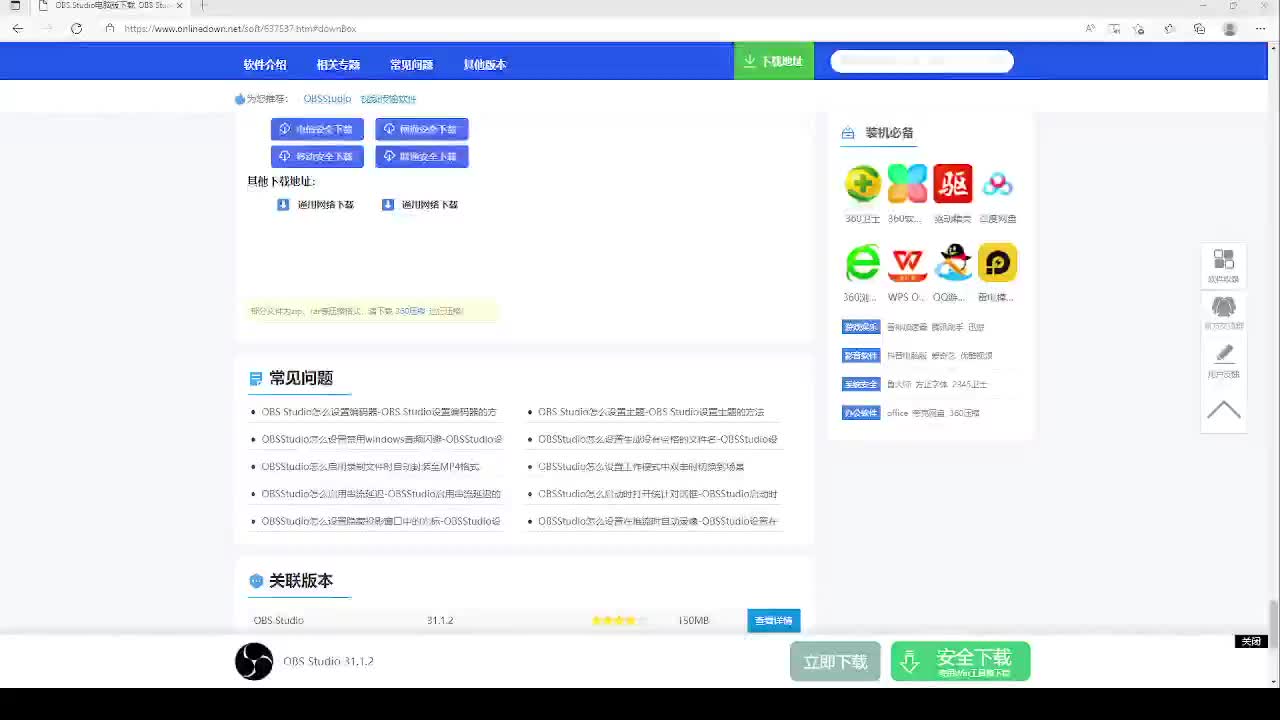Click the 联通安全下载 button
This screenshot has height=720, width=1280.
click(x=421, y=156)
